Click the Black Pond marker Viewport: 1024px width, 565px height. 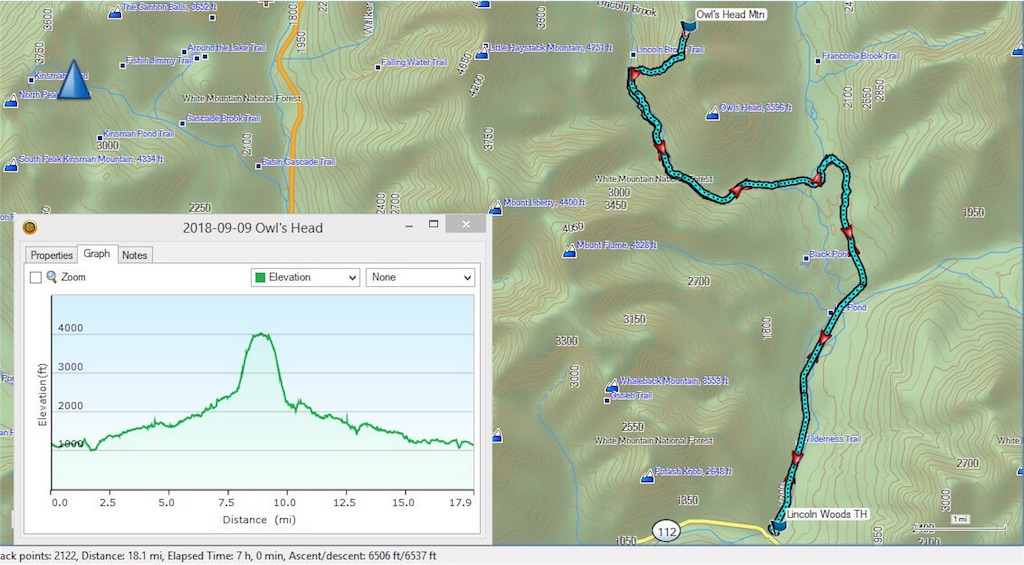[x=806, y=259]
